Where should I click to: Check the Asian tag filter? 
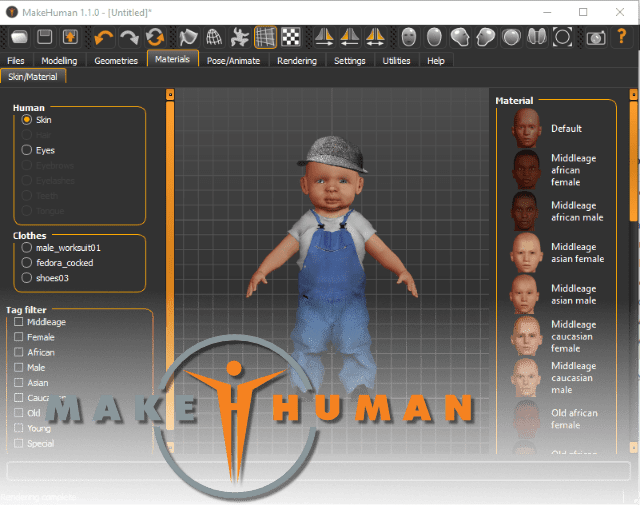tap(18, 383)
